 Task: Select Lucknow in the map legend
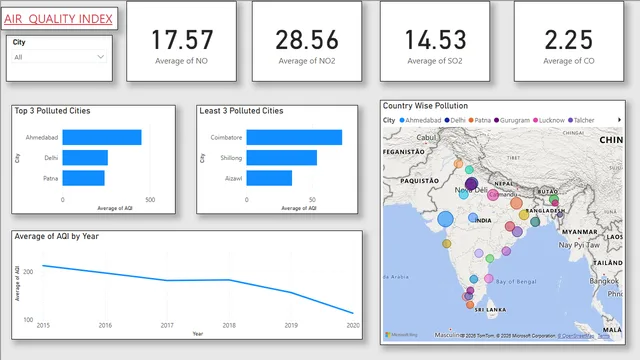(549, 120)
